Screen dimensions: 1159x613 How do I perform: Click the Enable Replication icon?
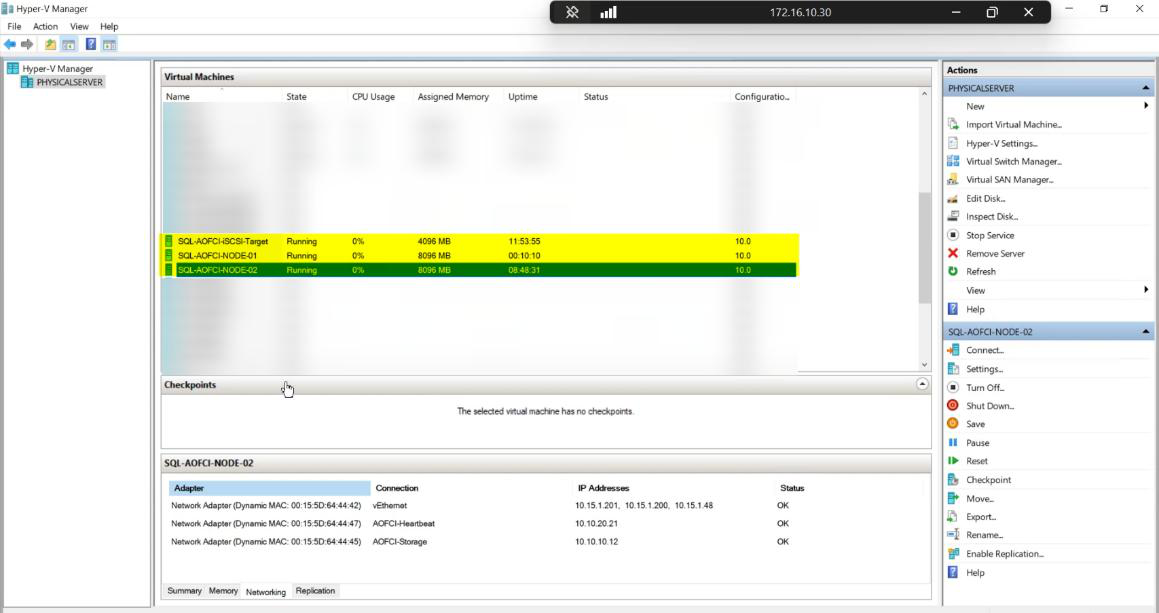point(953,553)
